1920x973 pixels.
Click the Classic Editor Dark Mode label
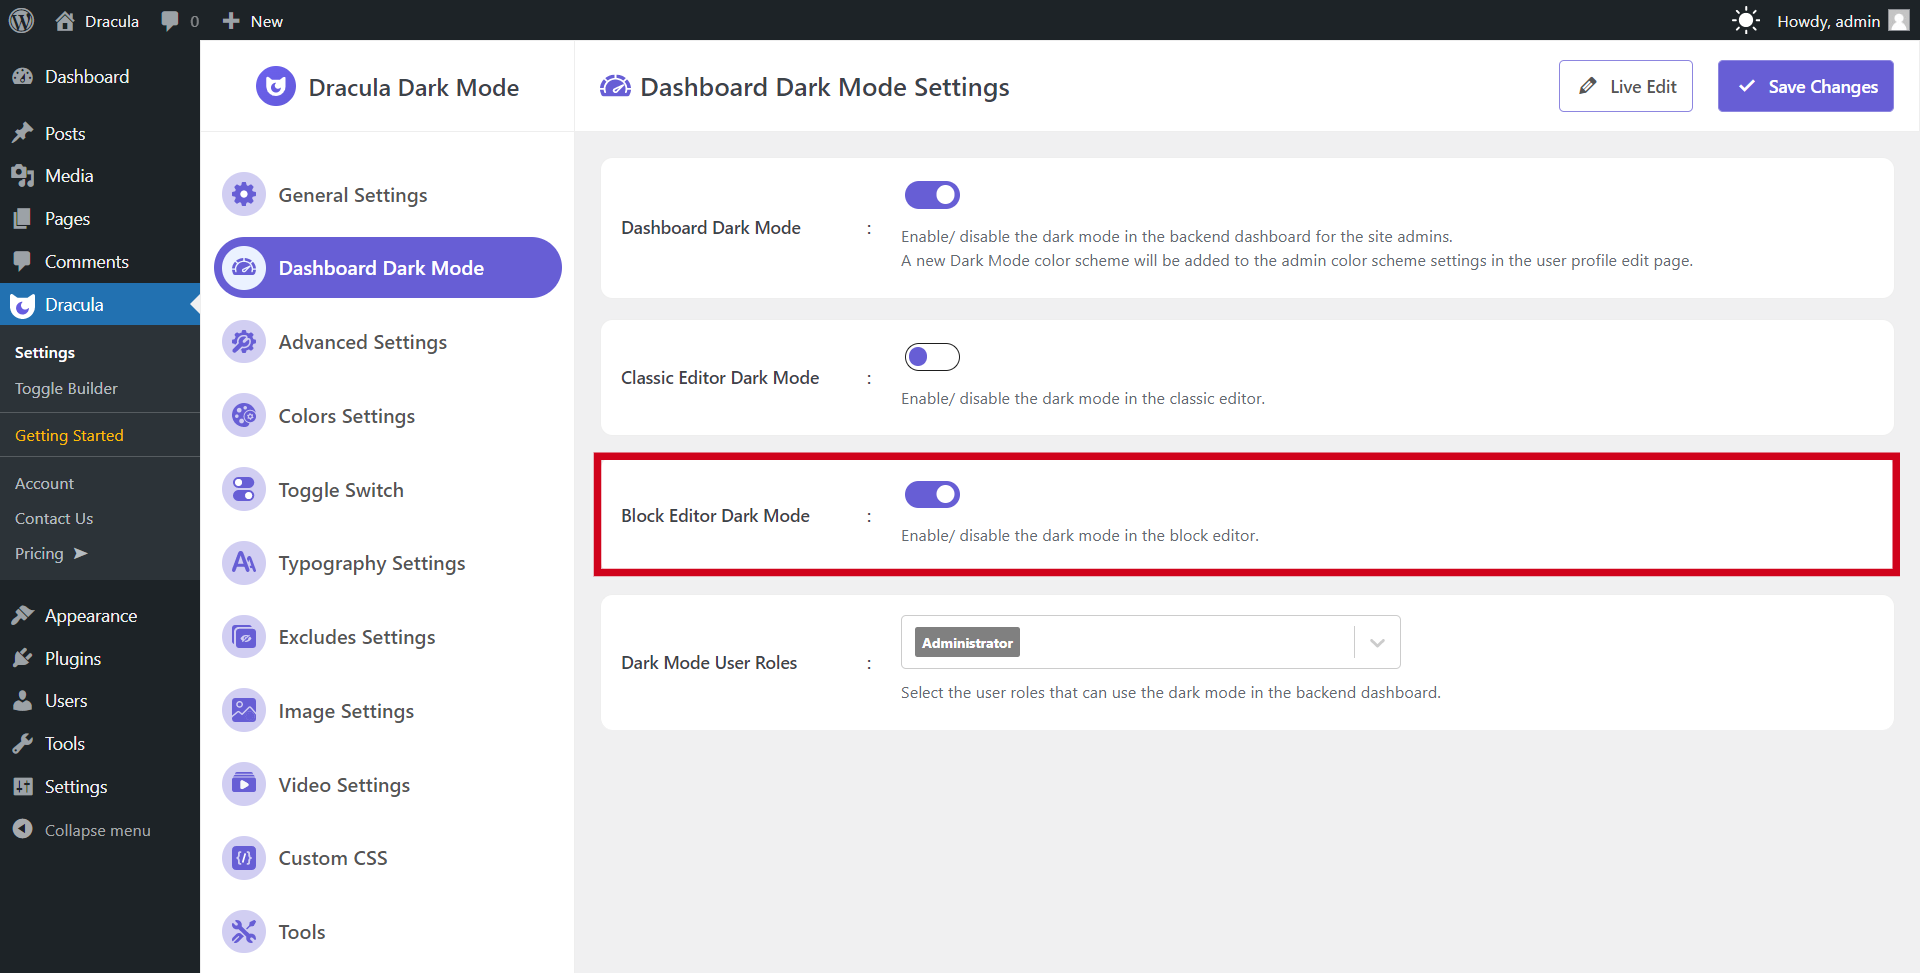tap(720, 378)
